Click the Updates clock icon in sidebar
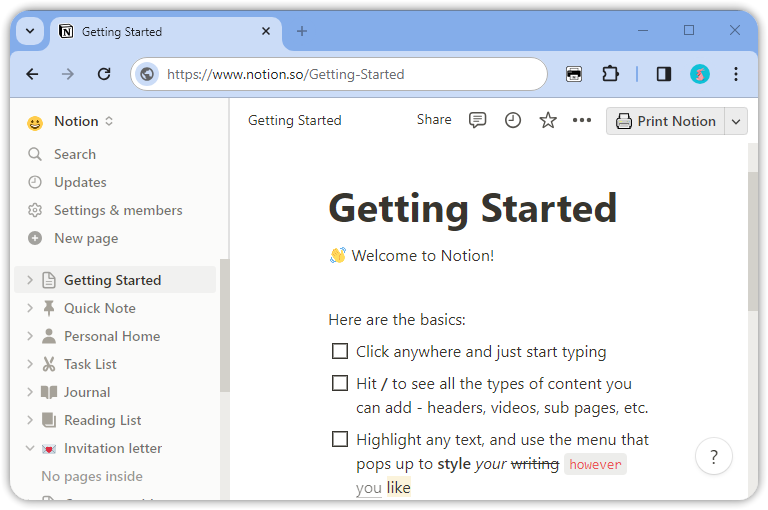This screenshot has height=510, width=768. [x=35, y=182]
